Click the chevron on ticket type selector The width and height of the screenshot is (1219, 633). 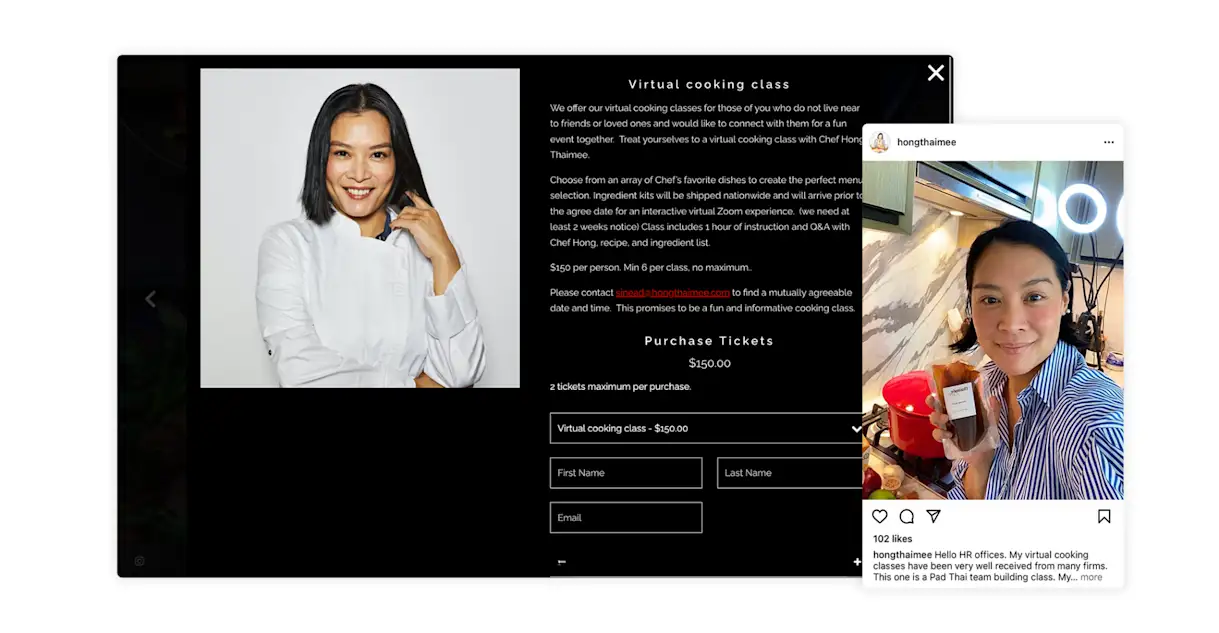pos(856,428)
